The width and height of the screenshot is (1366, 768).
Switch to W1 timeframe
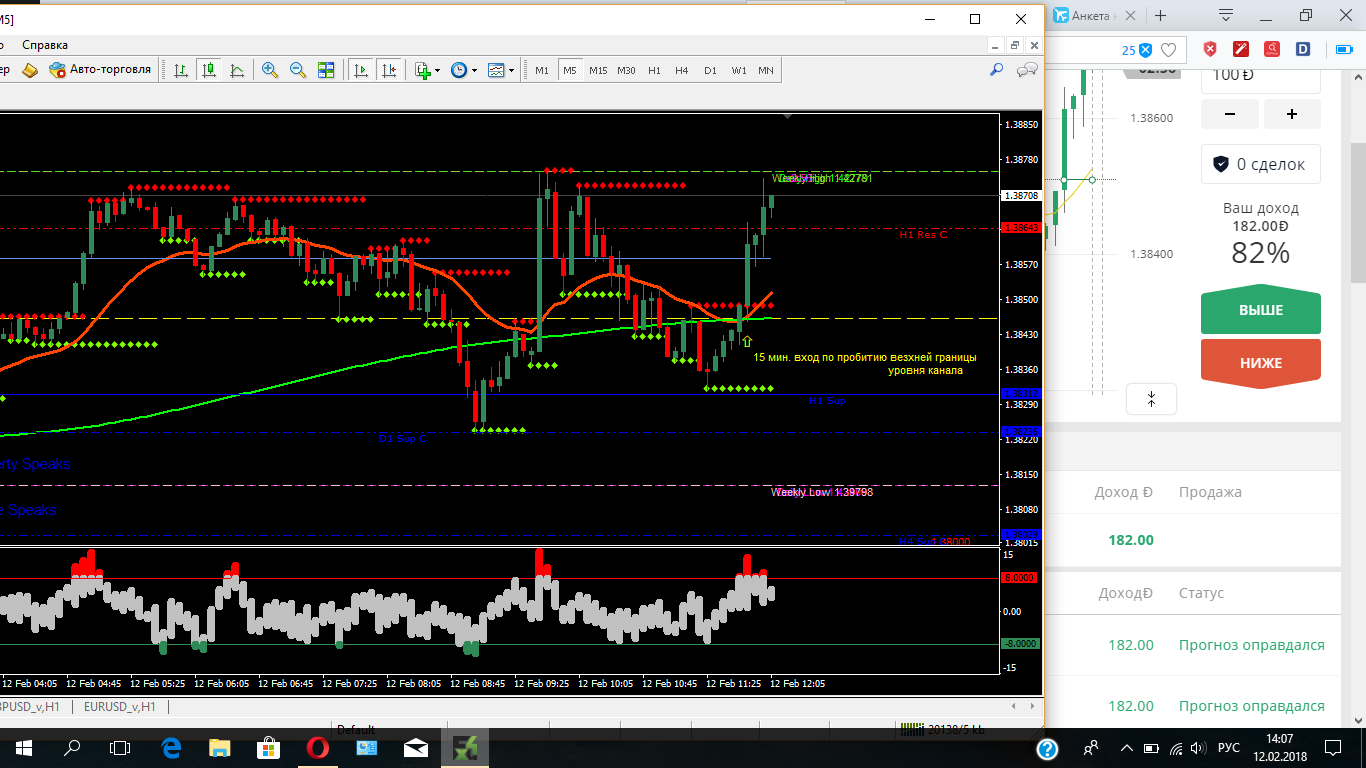pyautogui.click(x=738, y=70)
